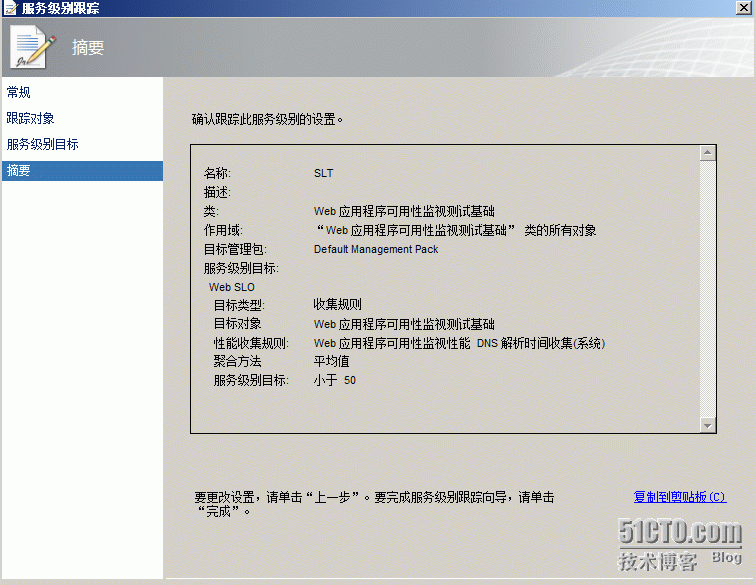756x585 pixels.
Task: Click the Web SLO entry
Action: point(231,287)
